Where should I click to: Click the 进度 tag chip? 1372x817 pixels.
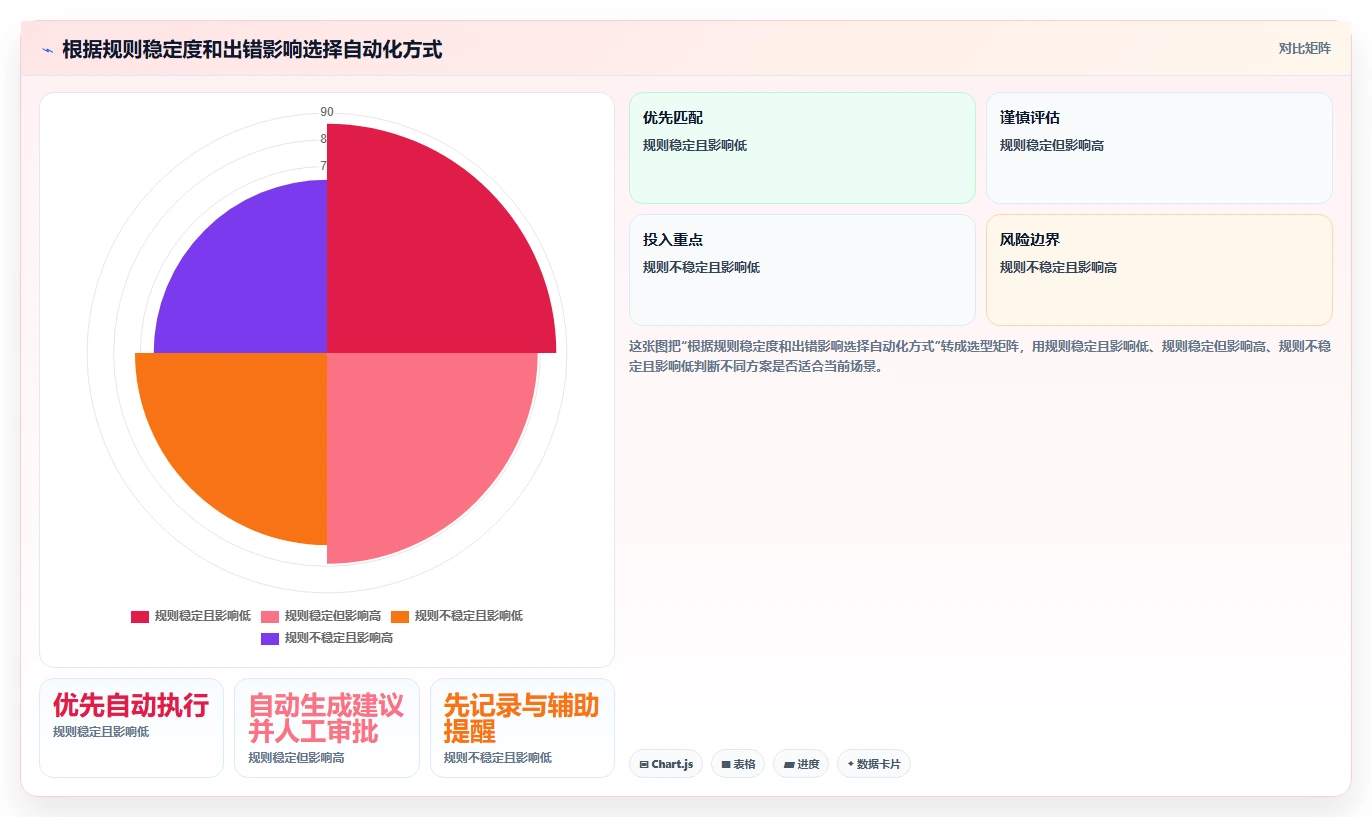[801, 764]
